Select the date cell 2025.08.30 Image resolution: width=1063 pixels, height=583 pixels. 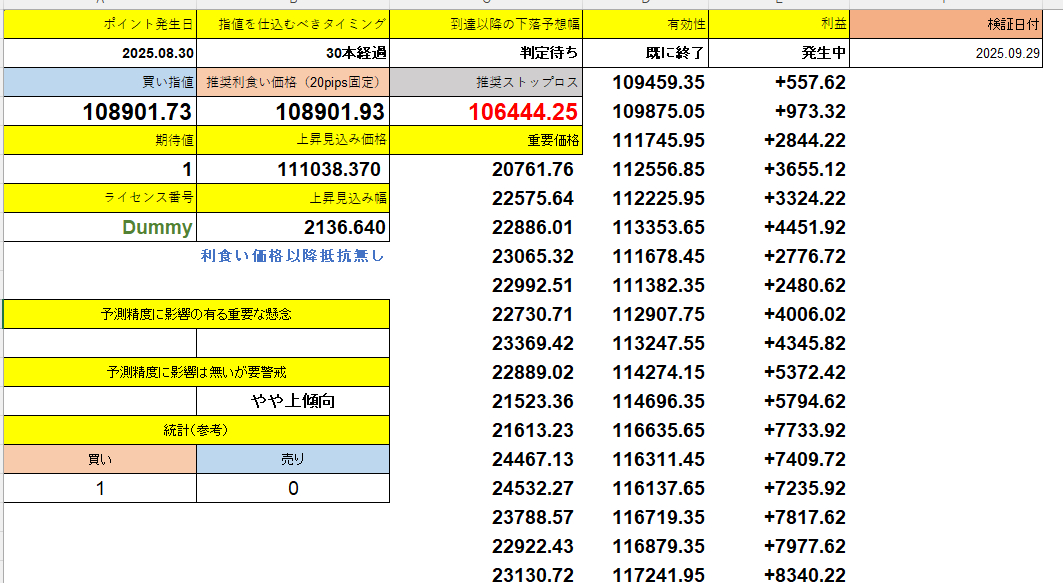(100, 53)
